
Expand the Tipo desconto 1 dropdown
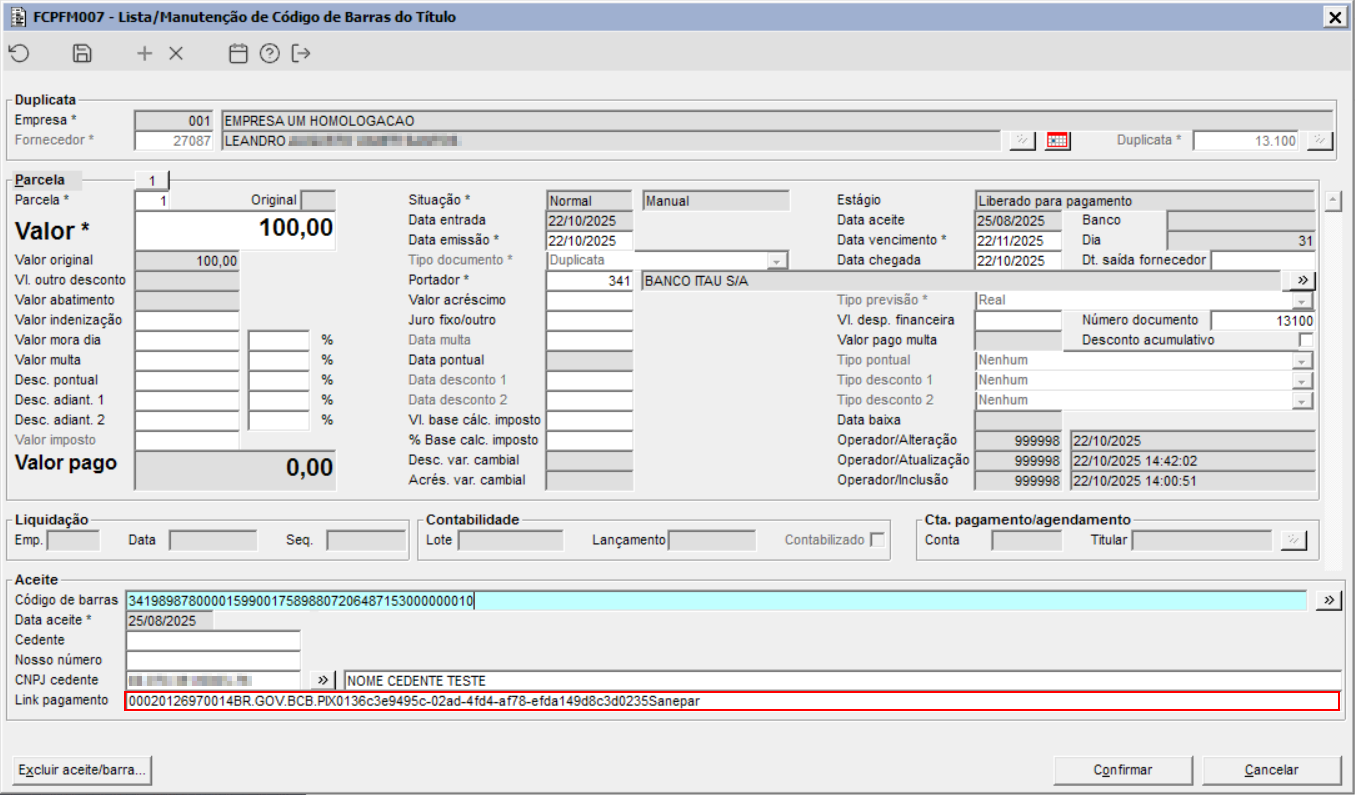pyautogui.click(x=1301, y=381)
